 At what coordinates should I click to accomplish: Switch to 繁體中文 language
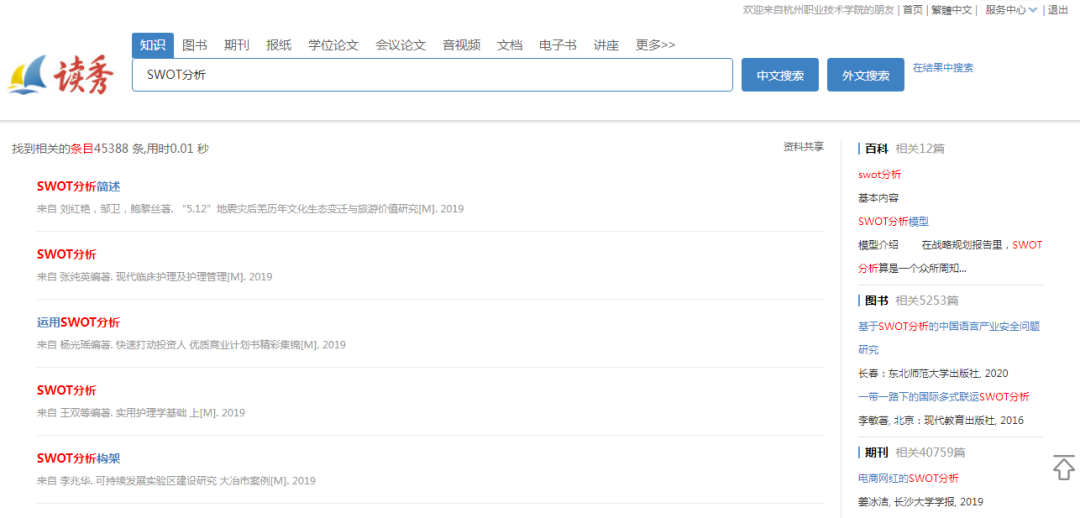(951, 10)
